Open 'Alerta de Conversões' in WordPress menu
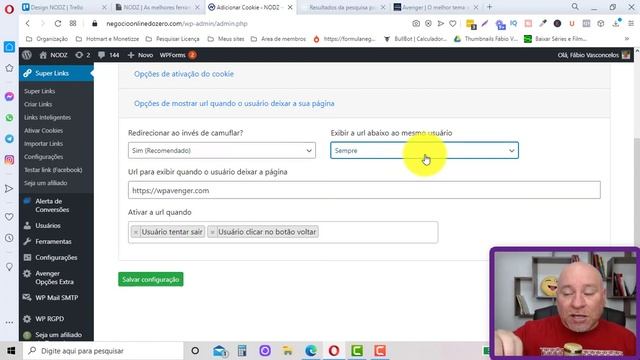The width and height of the screenshot is (640, 360). (52, 205)
